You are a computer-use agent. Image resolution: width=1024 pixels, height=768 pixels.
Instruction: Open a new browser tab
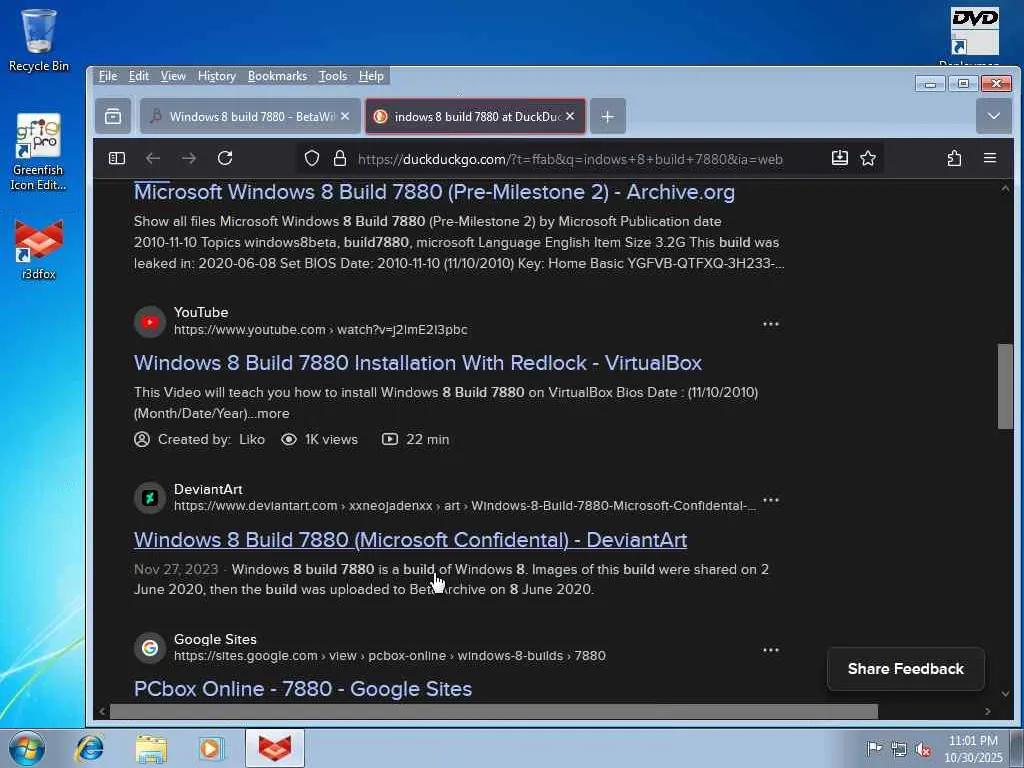(607, 116)
